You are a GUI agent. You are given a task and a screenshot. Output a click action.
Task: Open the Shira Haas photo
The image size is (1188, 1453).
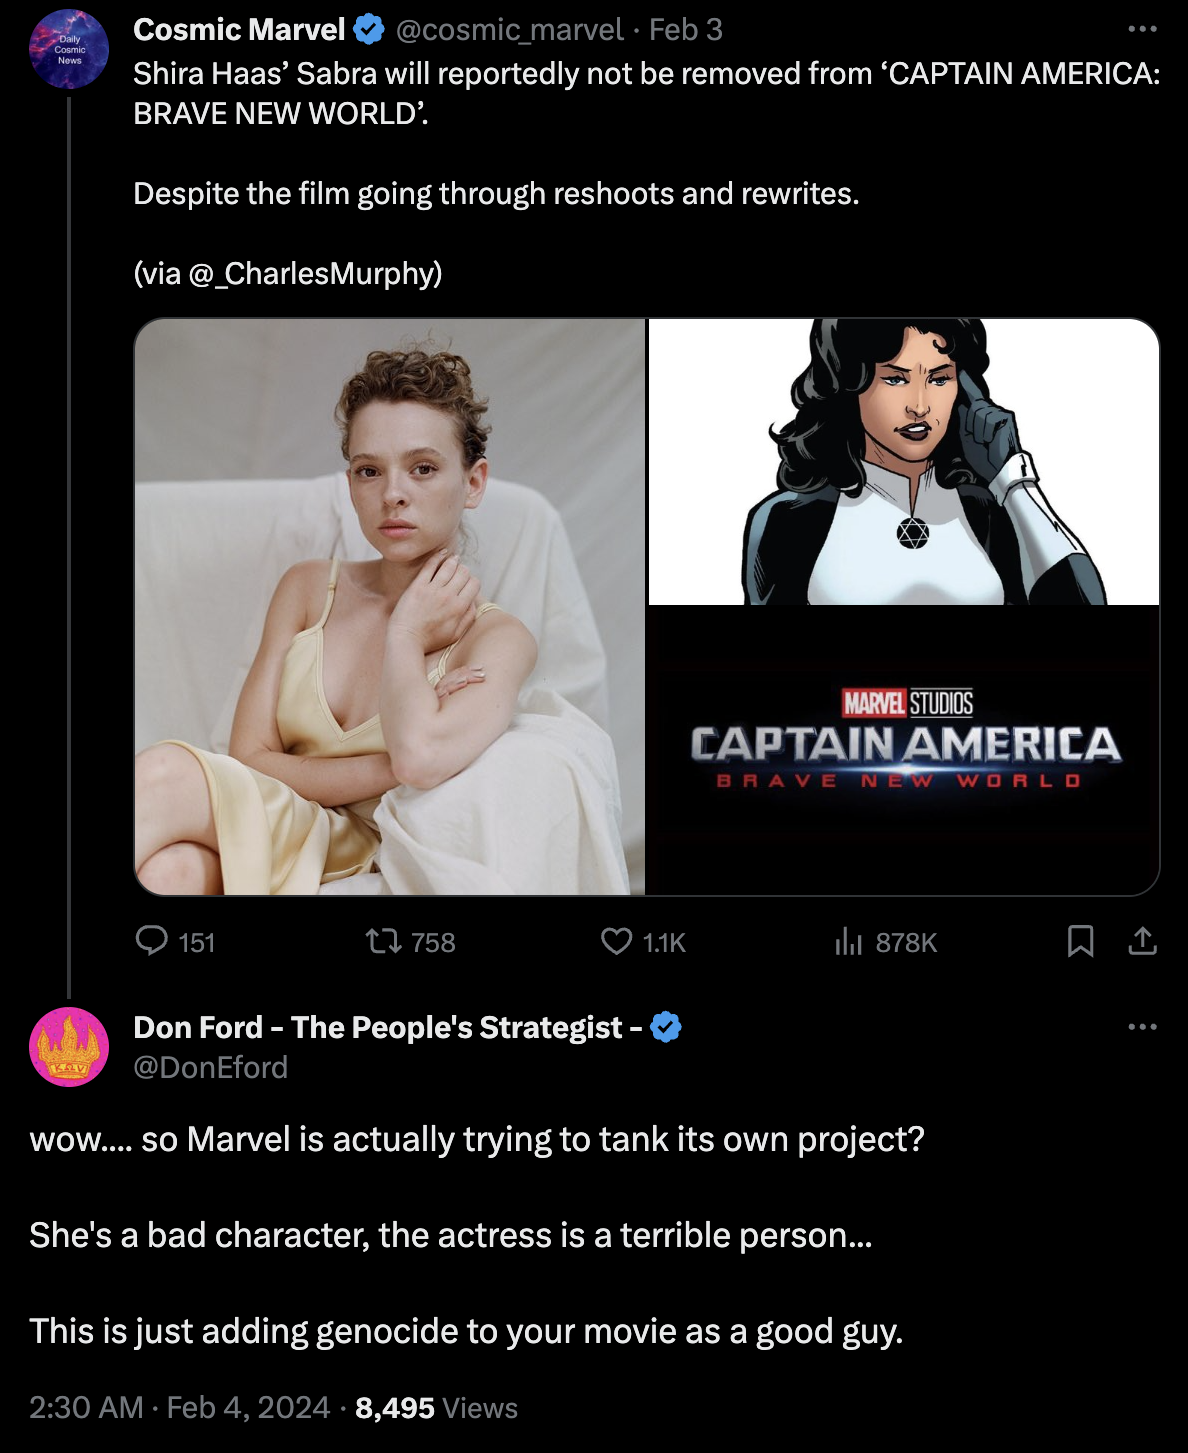[x=390, y=606]
